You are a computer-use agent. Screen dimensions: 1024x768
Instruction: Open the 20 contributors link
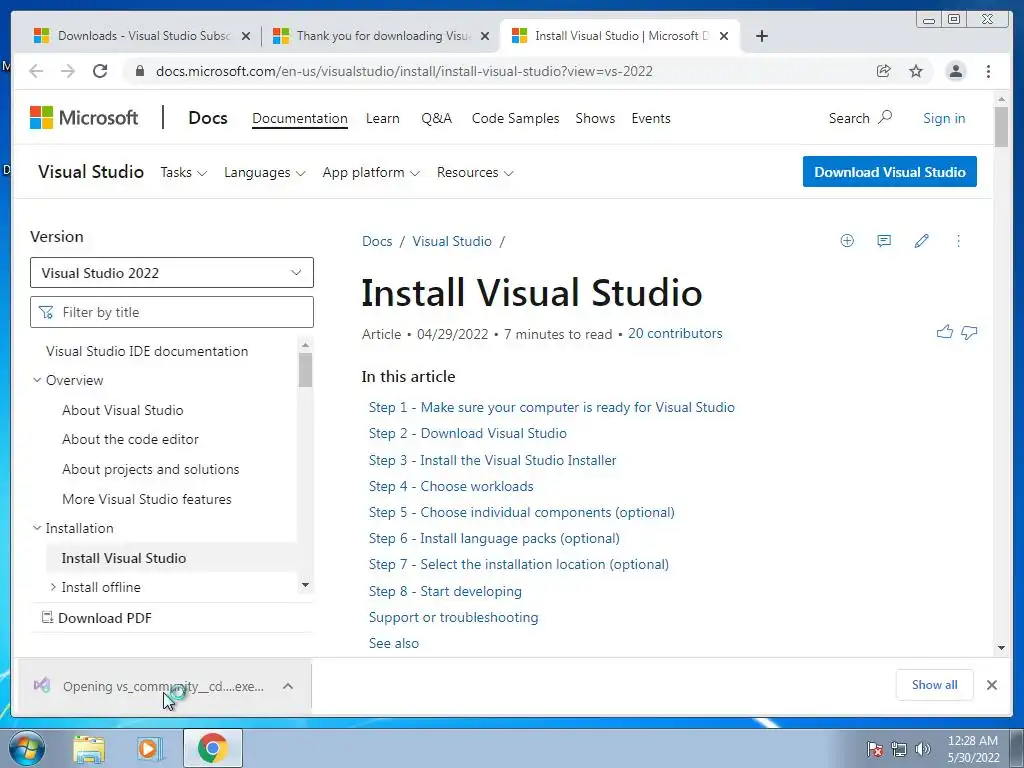click(x=675, y=333)
